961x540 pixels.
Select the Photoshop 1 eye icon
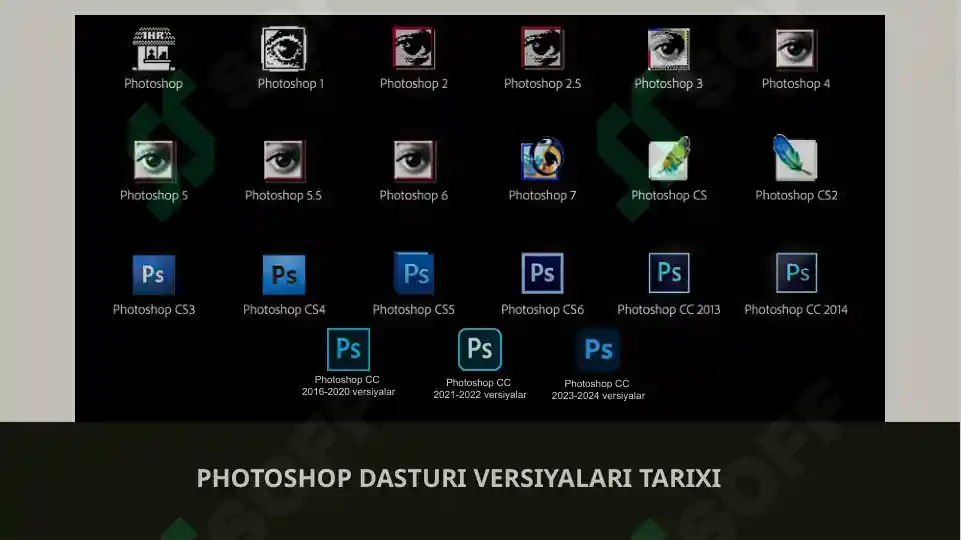click(283, 48)
